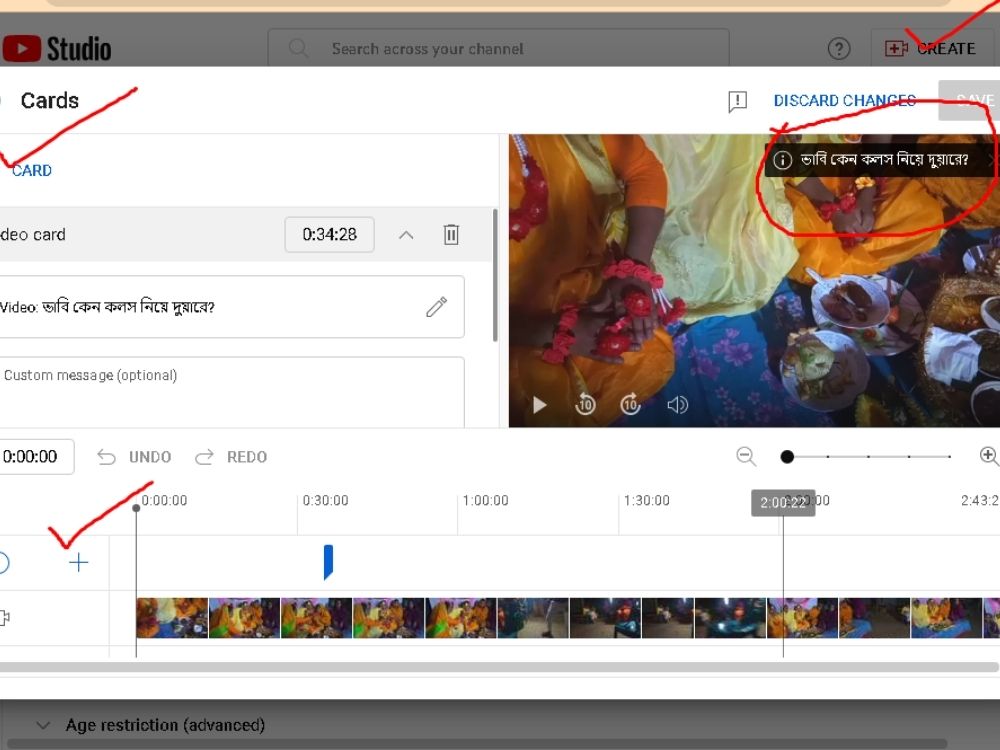Click the timeline zoom slider handle
This screenshot has height=750, width=1000.
coord(787,457)
